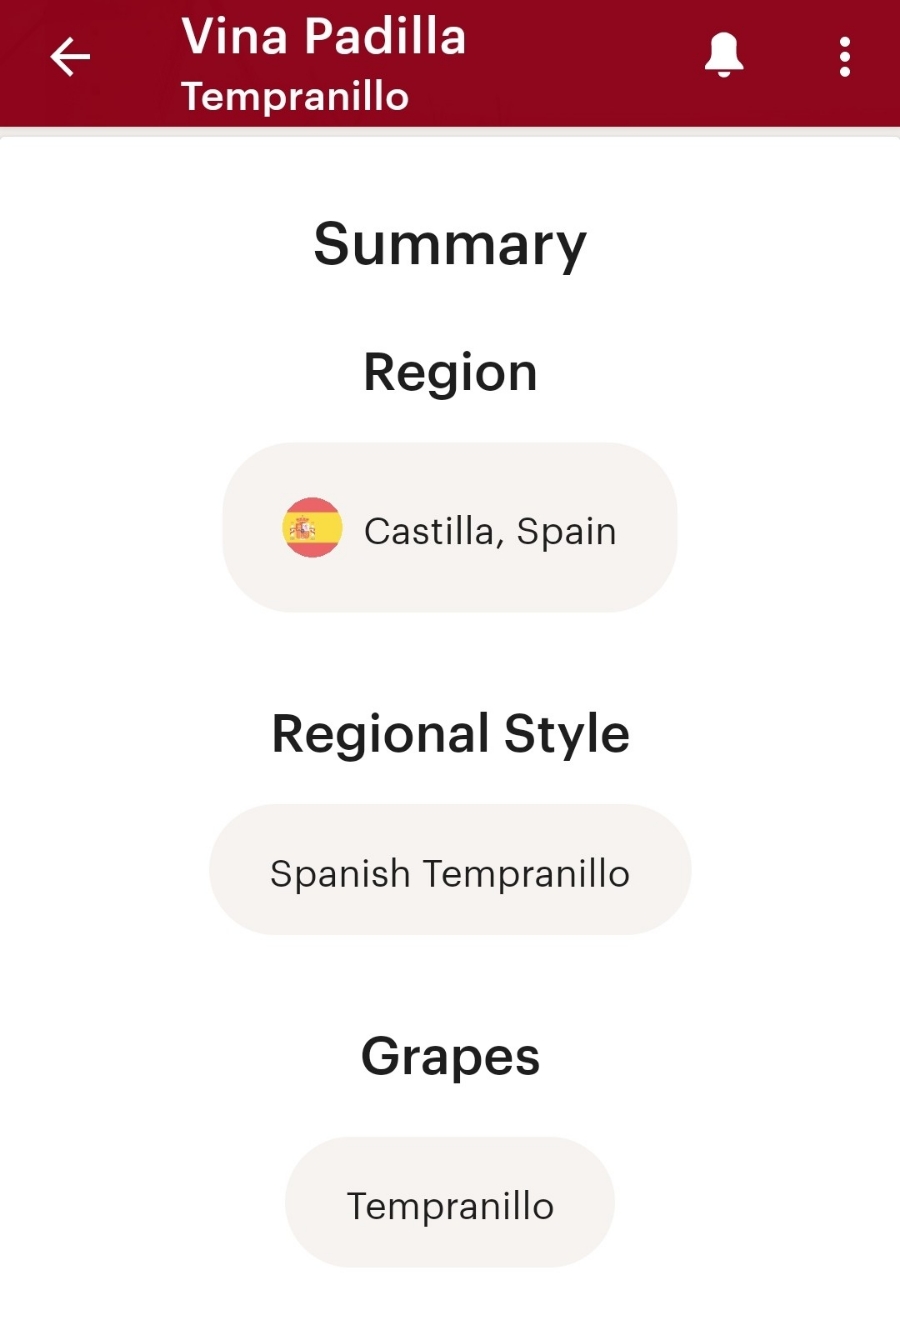Click the word 'Vina' in the title
This screenshot has height=1320, width=900.
tap(236, 37)
